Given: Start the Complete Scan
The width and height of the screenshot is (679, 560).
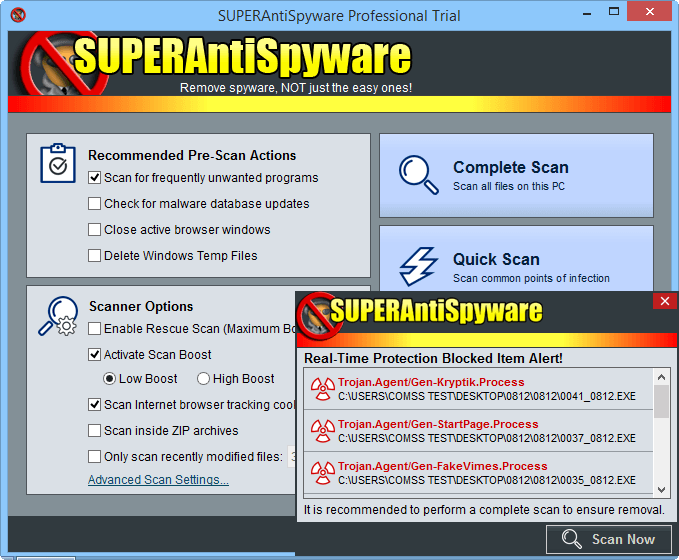Looking at the screenshot, I should click(x=516, y=175).
